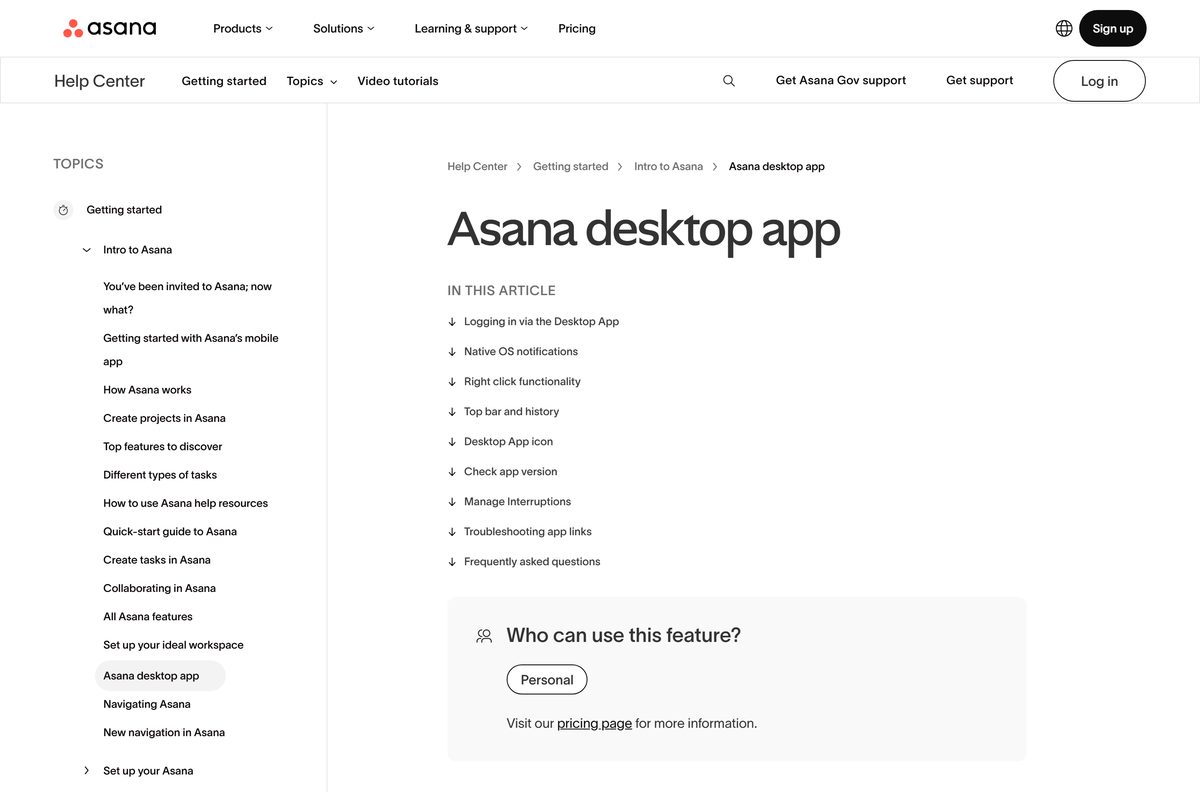Viewport: 1200px width, 792px height.
Task: Open the Learning & support dropdown
Action: coord(471,28)
